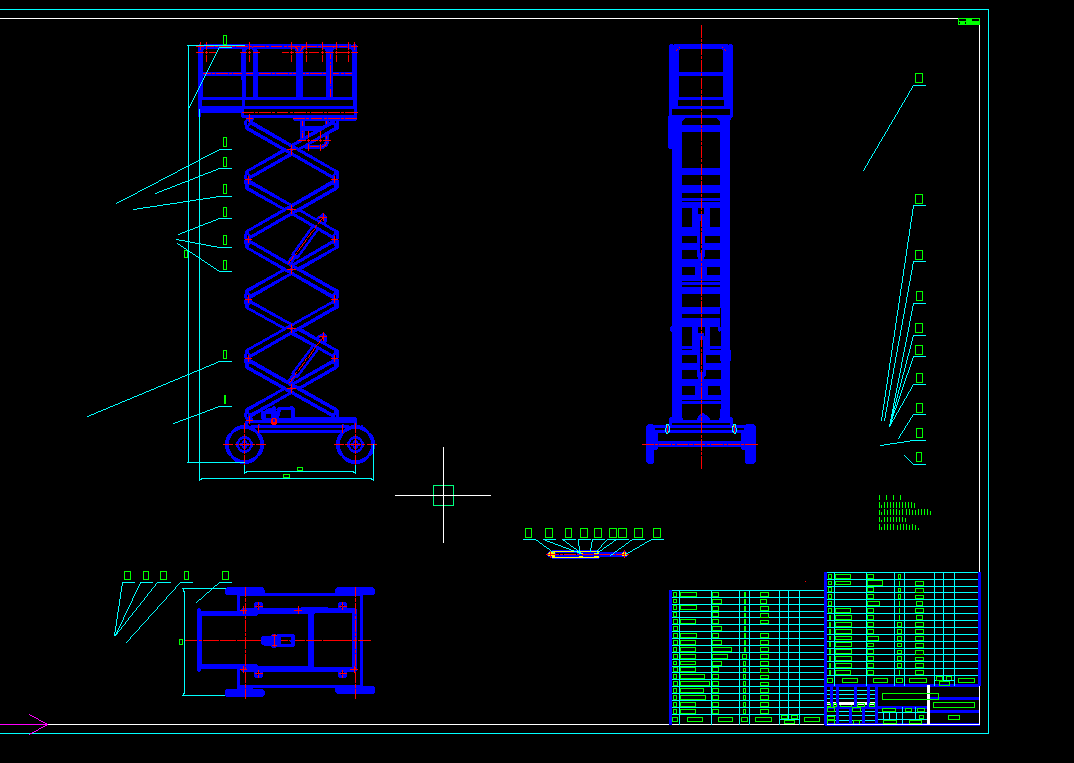Select the first balloon above the pin detail

click(x=528, y=533)
